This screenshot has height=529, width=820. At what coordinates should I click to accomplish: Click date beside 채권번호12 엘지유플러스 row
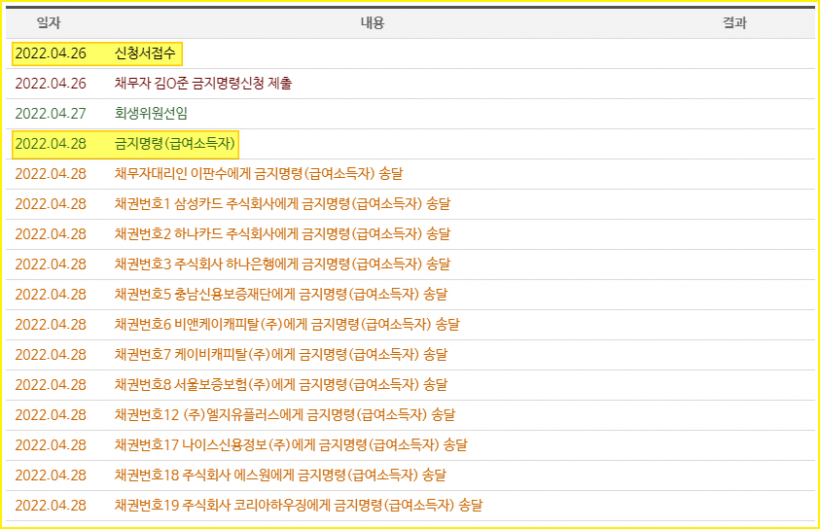tap(51, 415)
